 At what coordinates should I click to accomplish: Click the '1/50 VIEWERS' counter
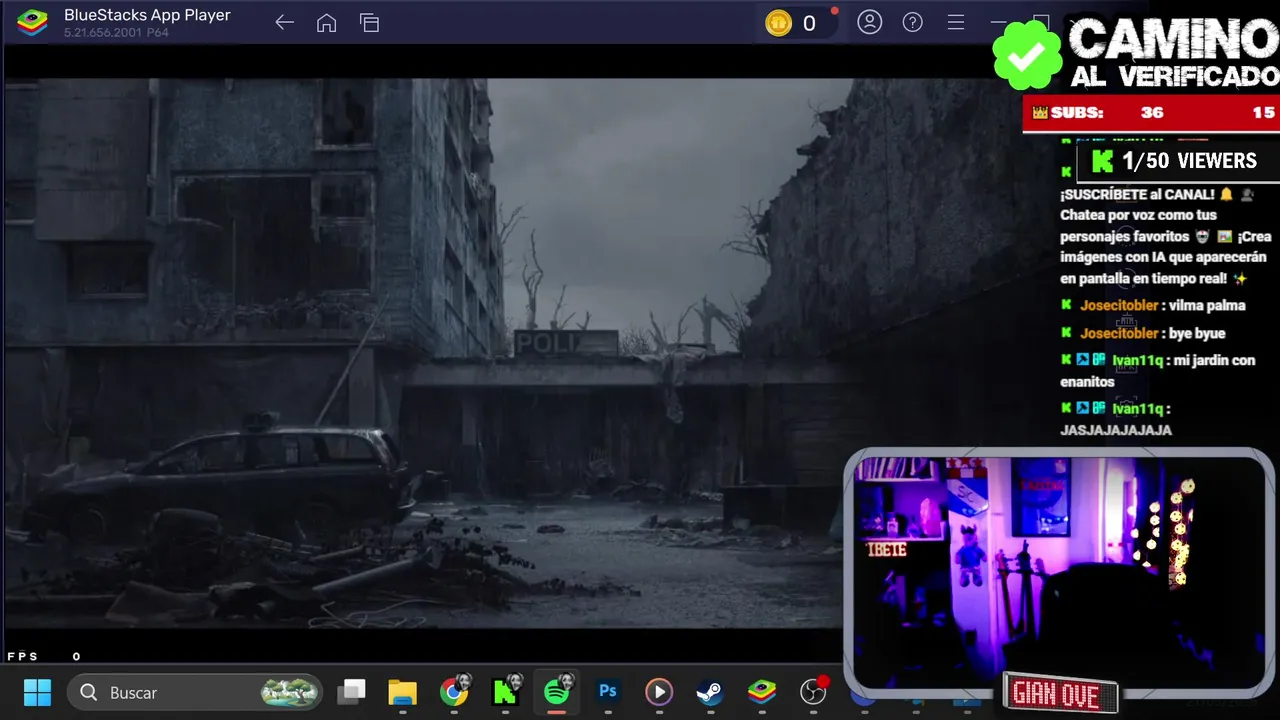pyautogui.click(x=1177, y=161)
